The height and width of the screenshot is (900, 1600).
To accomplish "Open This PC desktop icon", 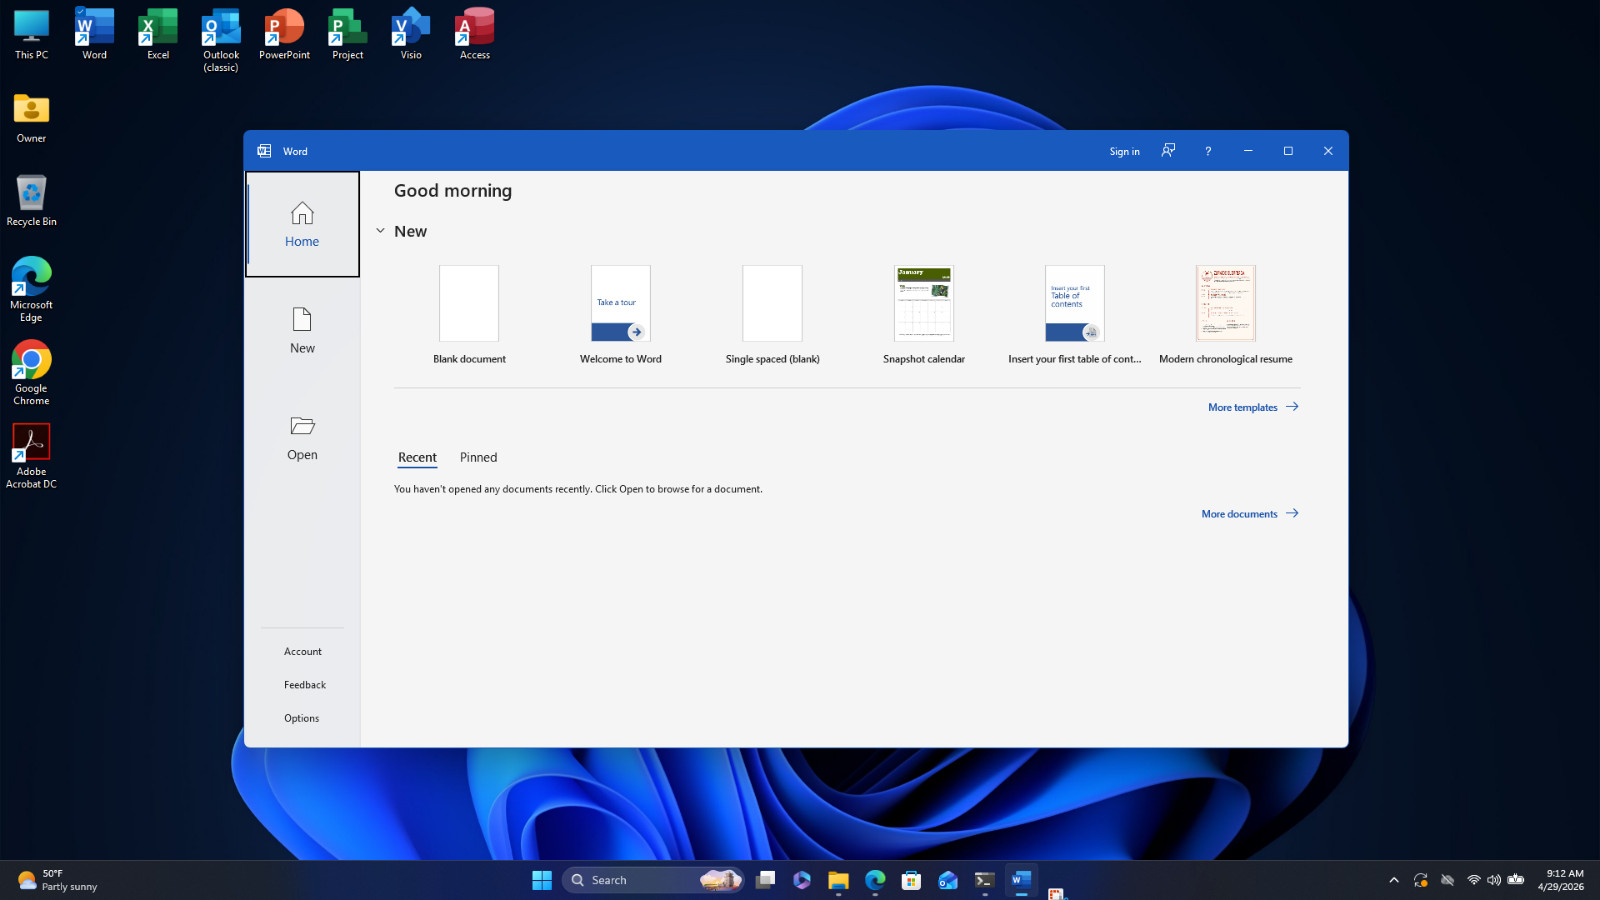I will [x=31, y=35].
